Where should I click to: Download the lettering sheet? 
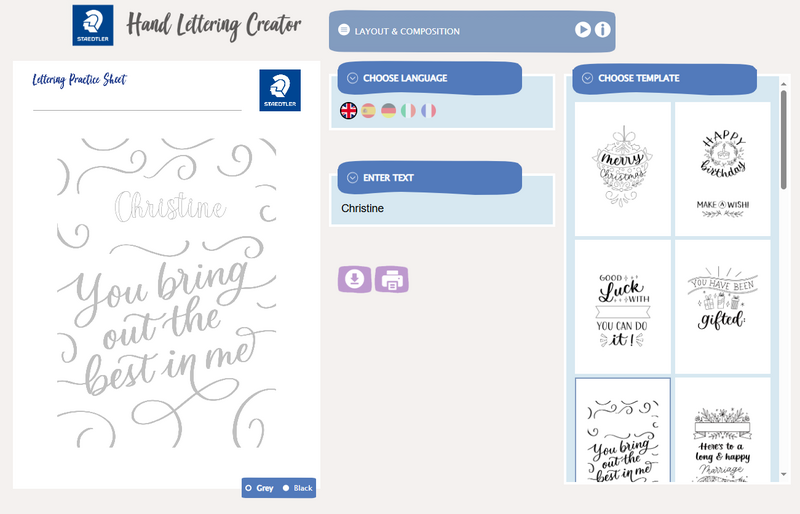[355, 279]
